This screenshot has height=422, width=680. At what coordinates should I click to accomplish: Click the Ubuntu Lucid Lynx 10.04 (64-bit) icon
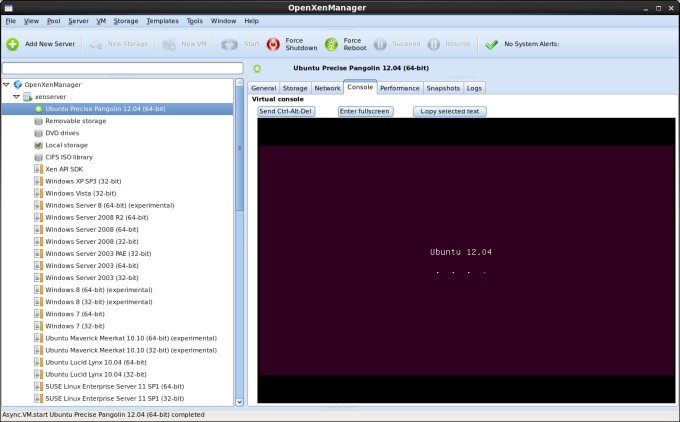pyautogui.click(x=39, y=362)
